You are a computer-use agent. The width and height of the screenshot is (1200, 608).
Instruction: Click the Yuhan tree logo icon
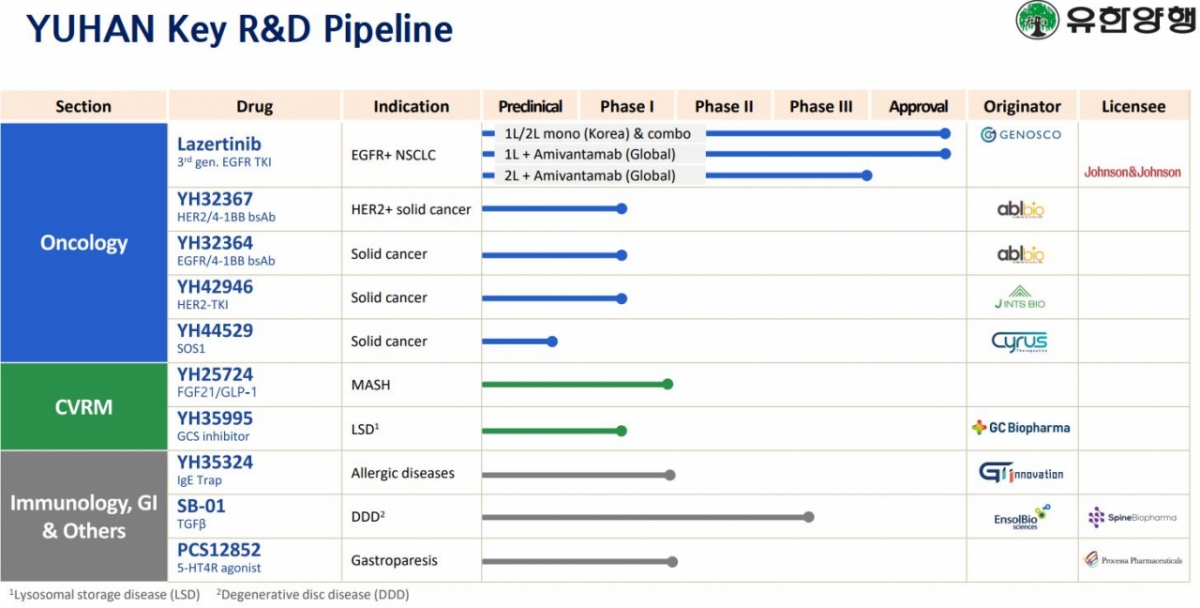(1038, 20)
